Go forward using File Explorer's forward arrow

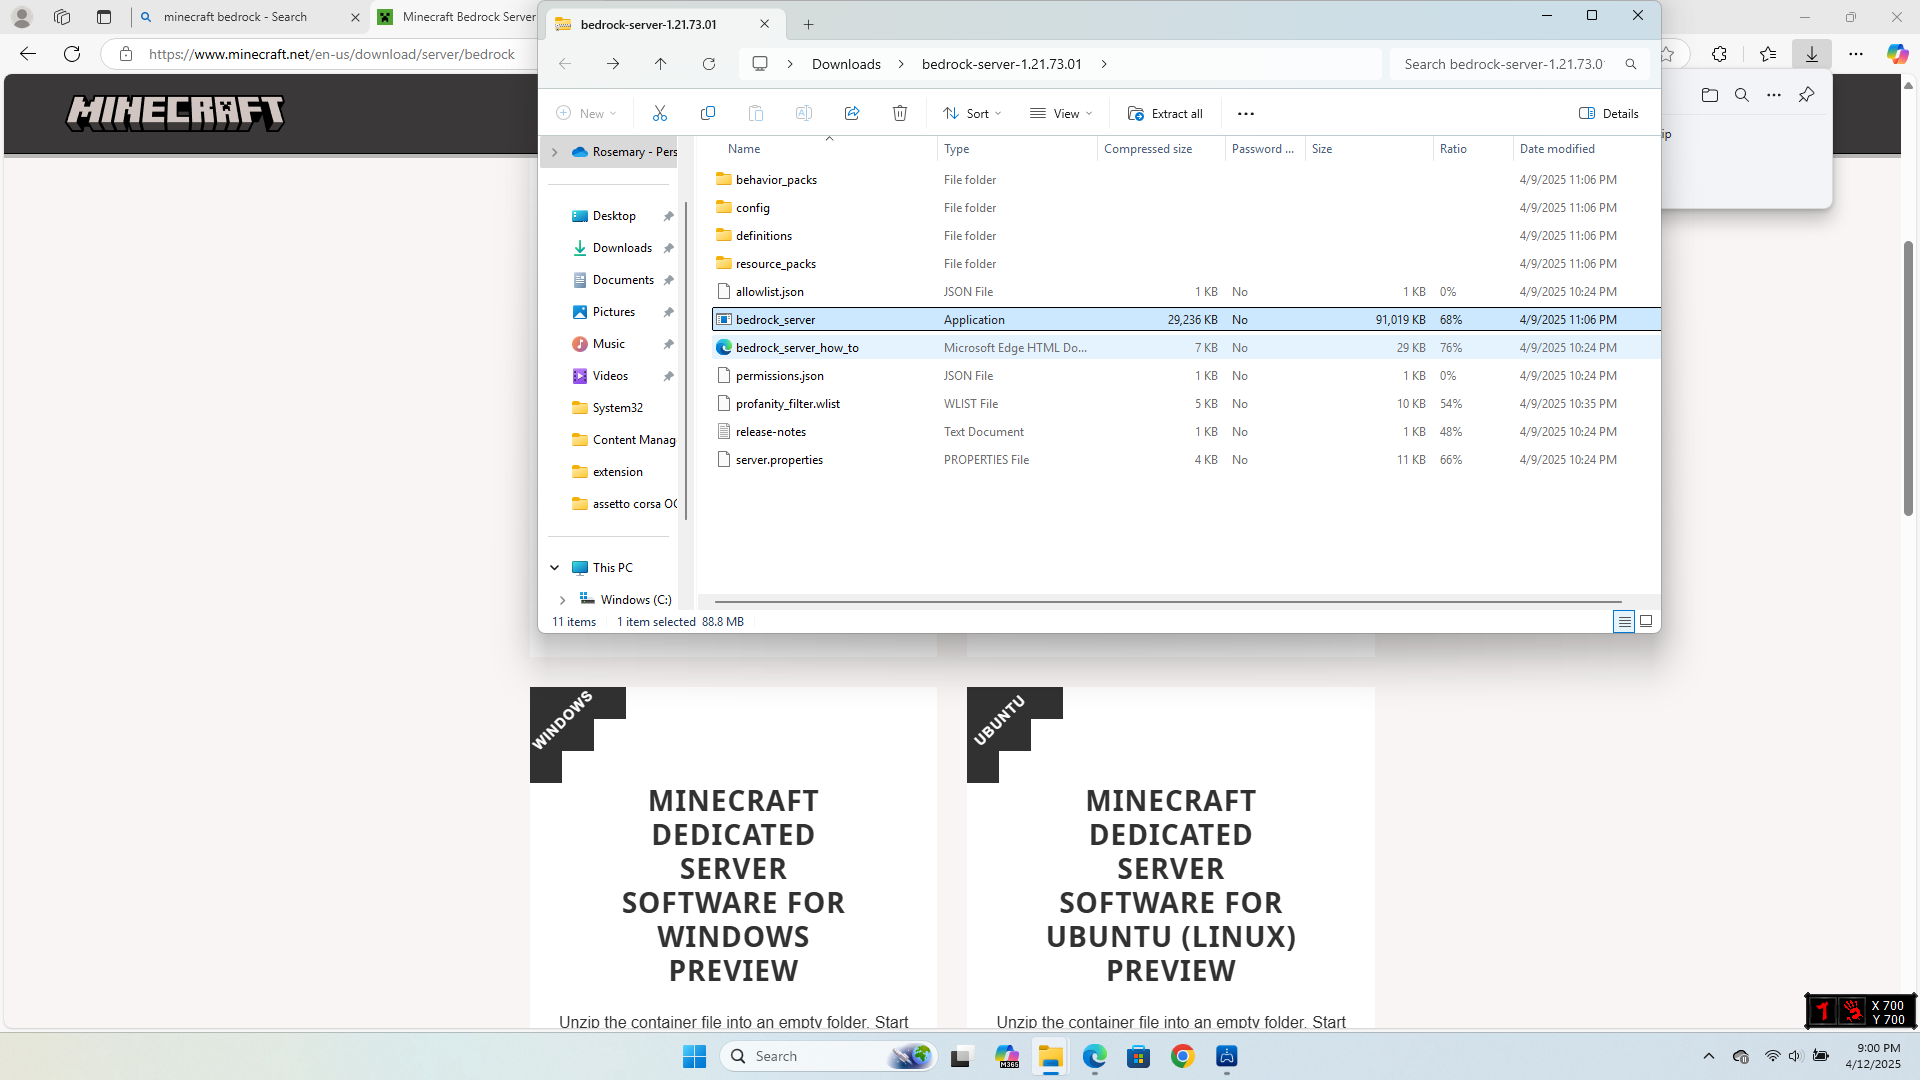pos(613,64)
